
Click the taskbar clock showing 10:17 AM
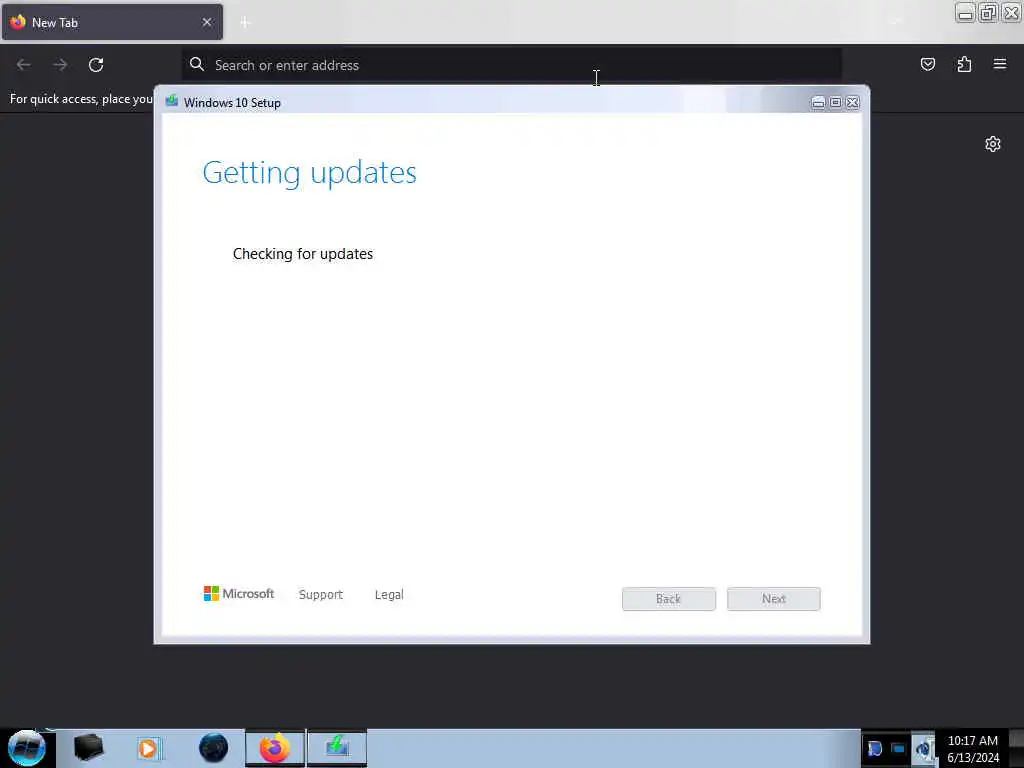[x=972, y=749]
